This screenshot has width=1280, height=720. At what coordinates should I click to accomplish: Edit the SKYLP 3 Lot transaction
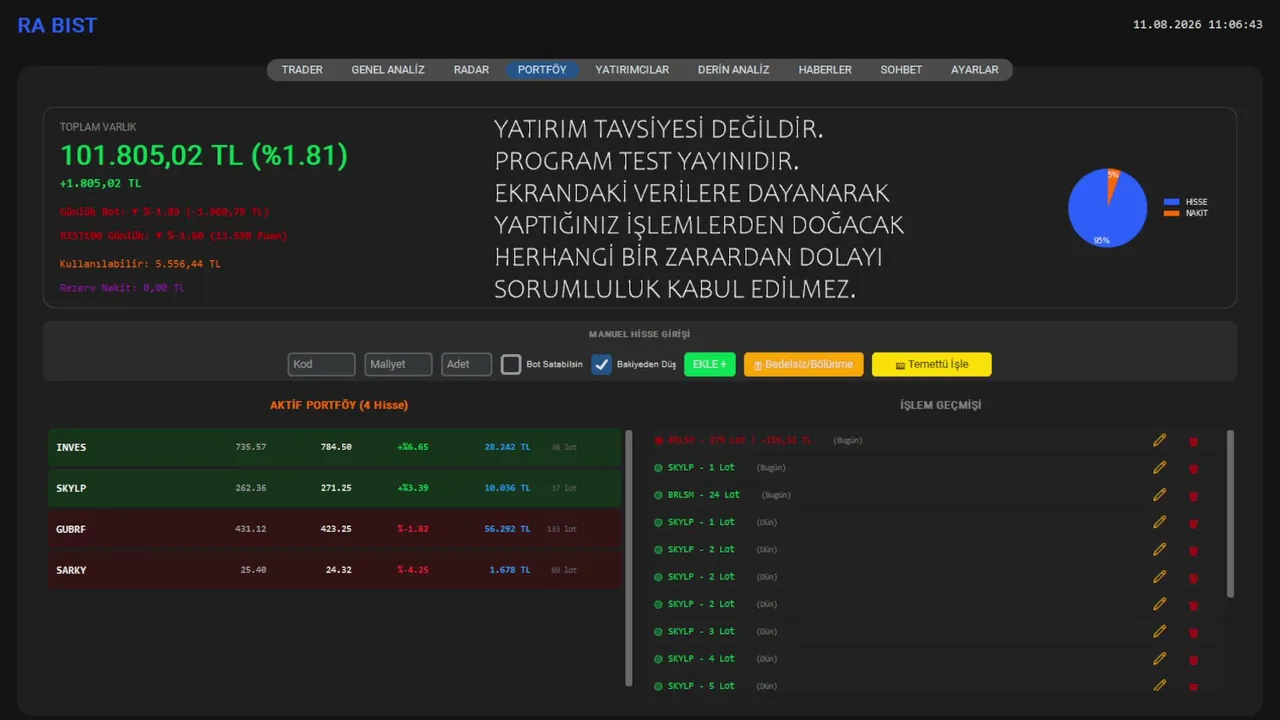click(x=1160, y=631)
